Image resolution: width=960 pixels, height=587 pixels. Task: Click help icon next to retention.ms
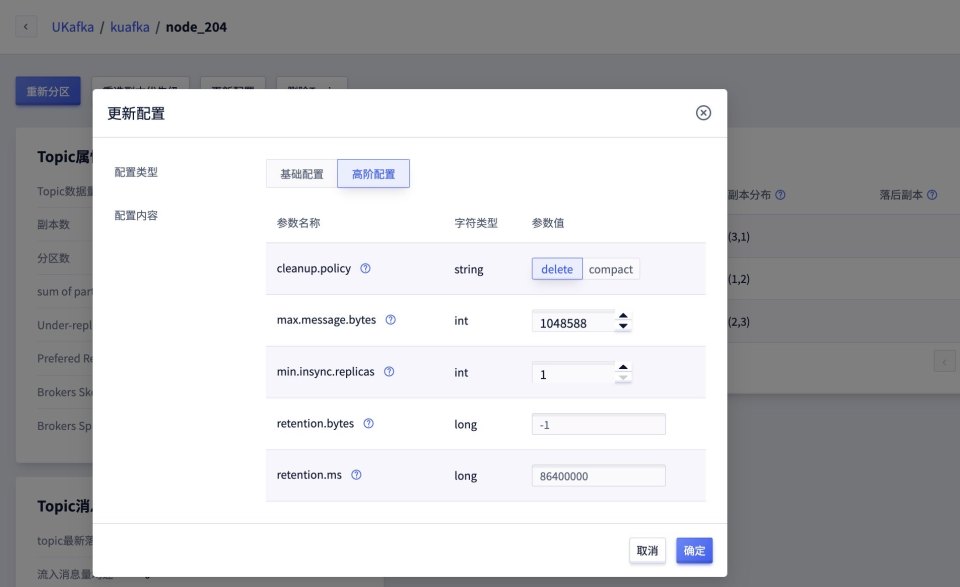356,476
